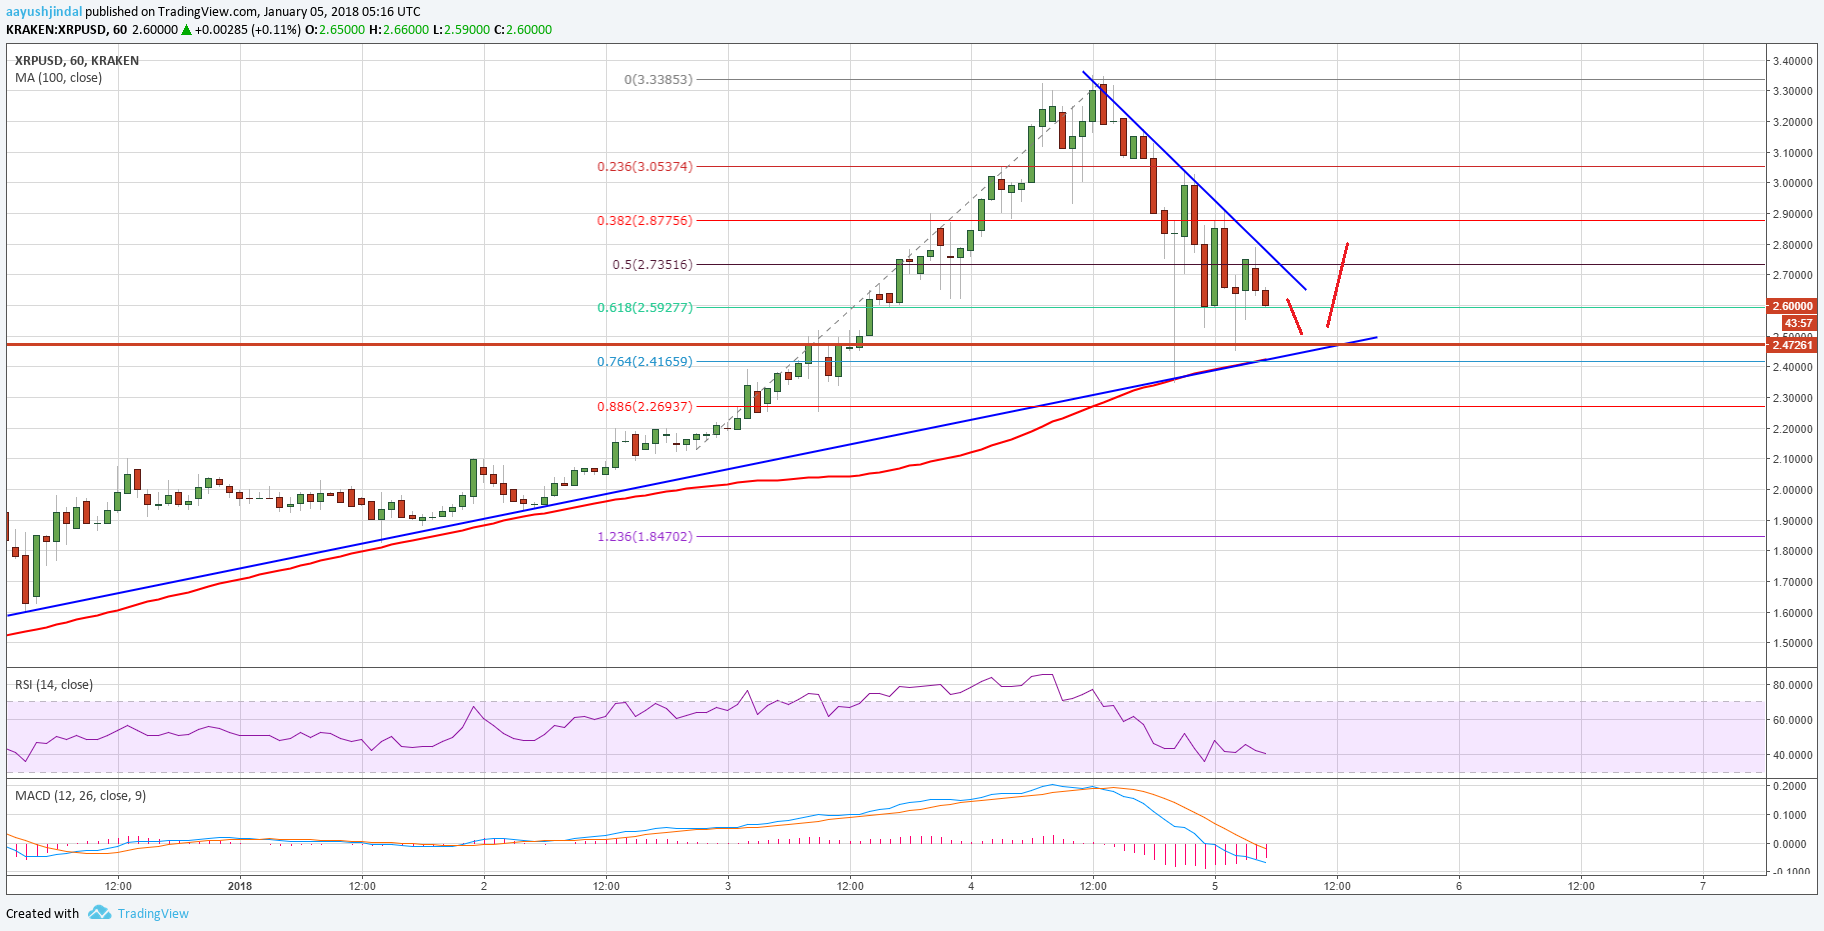Click the 2018 label on the time axis
Screen dimensions: 1824x931
[239, 885]
